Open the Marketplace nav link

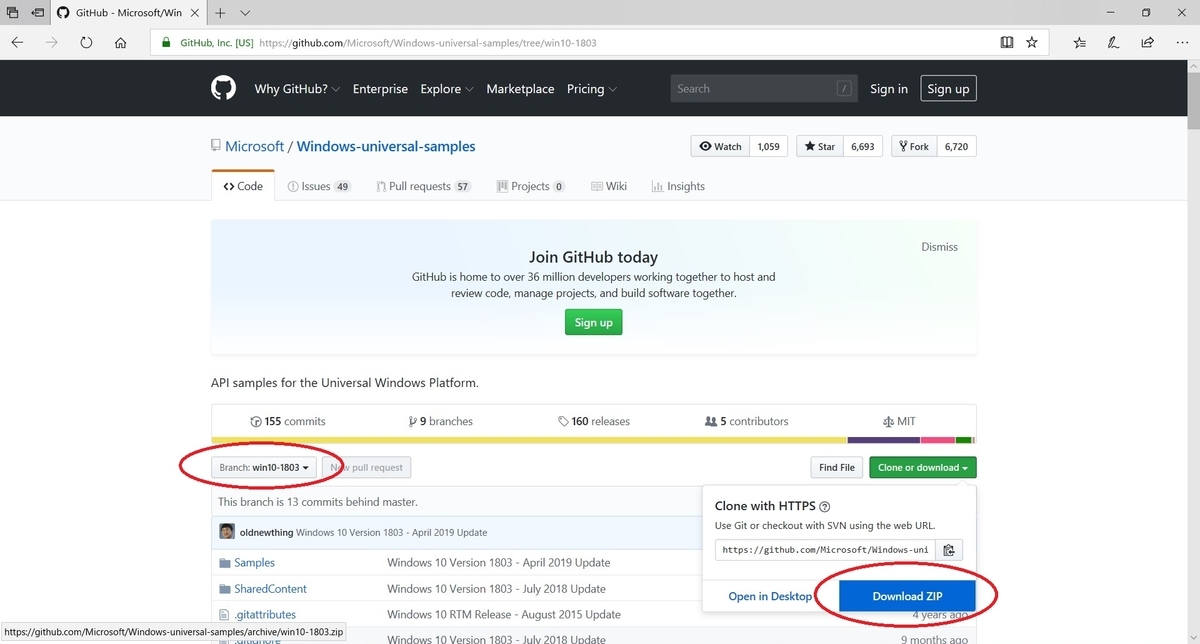point(520,89)
